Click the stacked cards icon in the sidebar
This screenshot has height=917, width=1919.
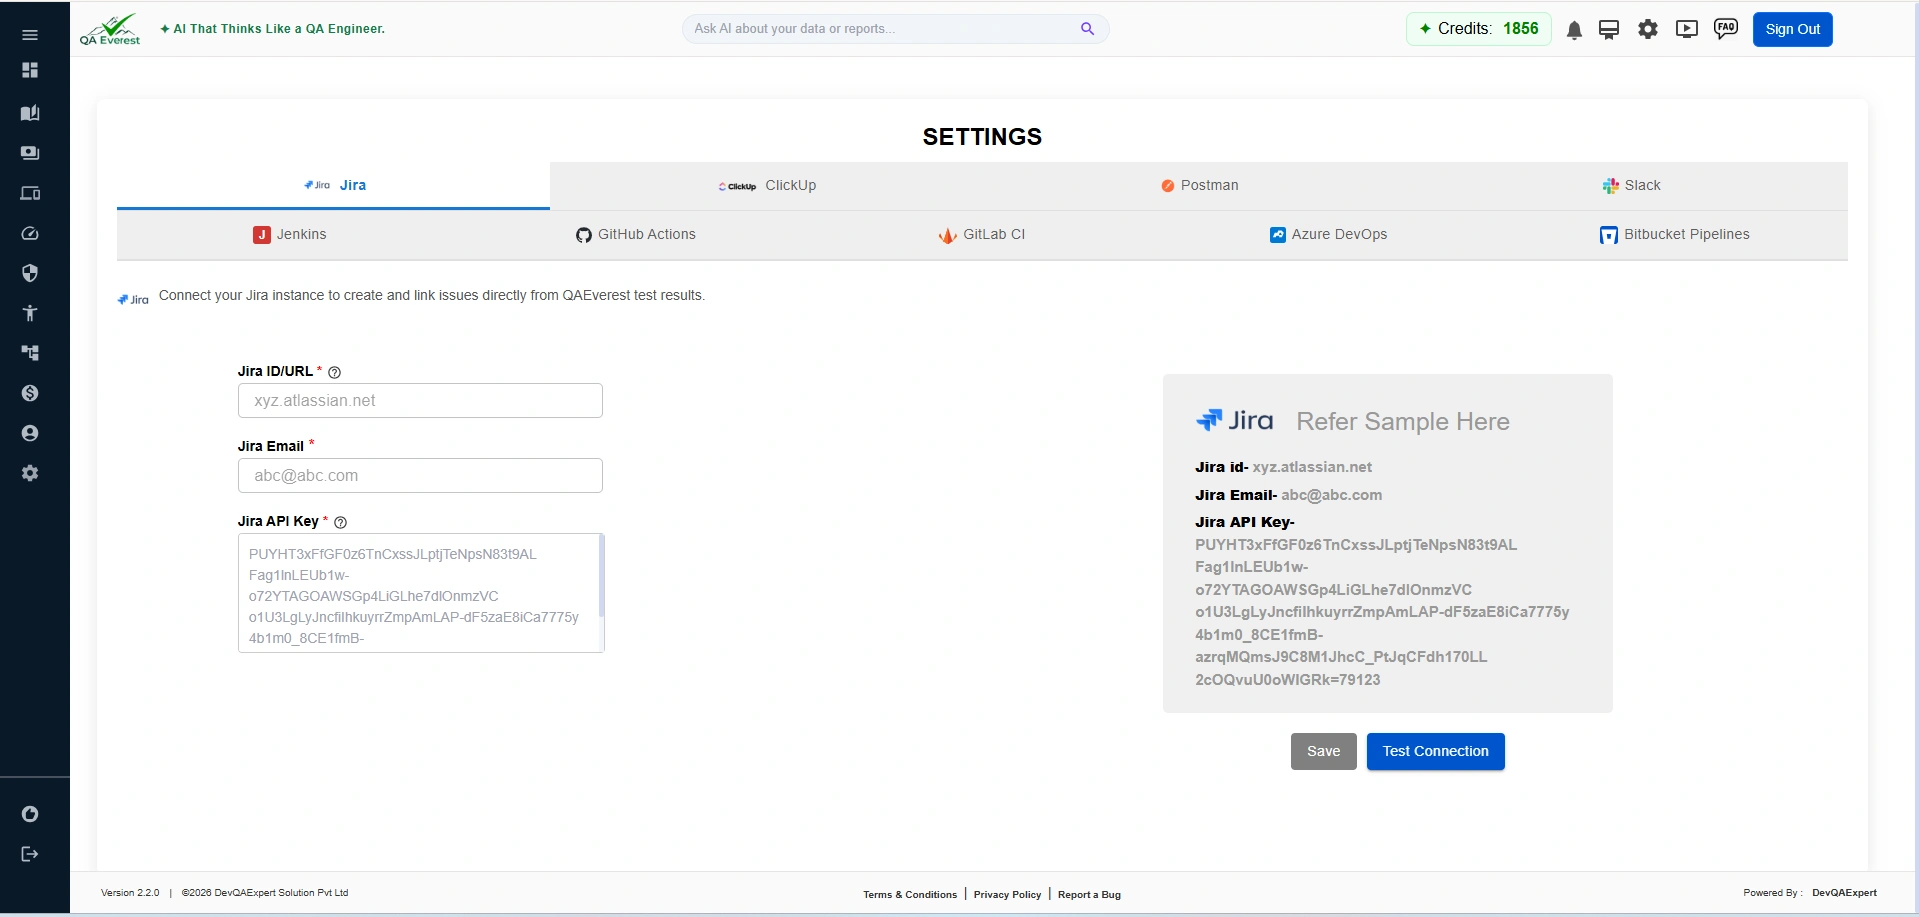(x=30, y=153)
